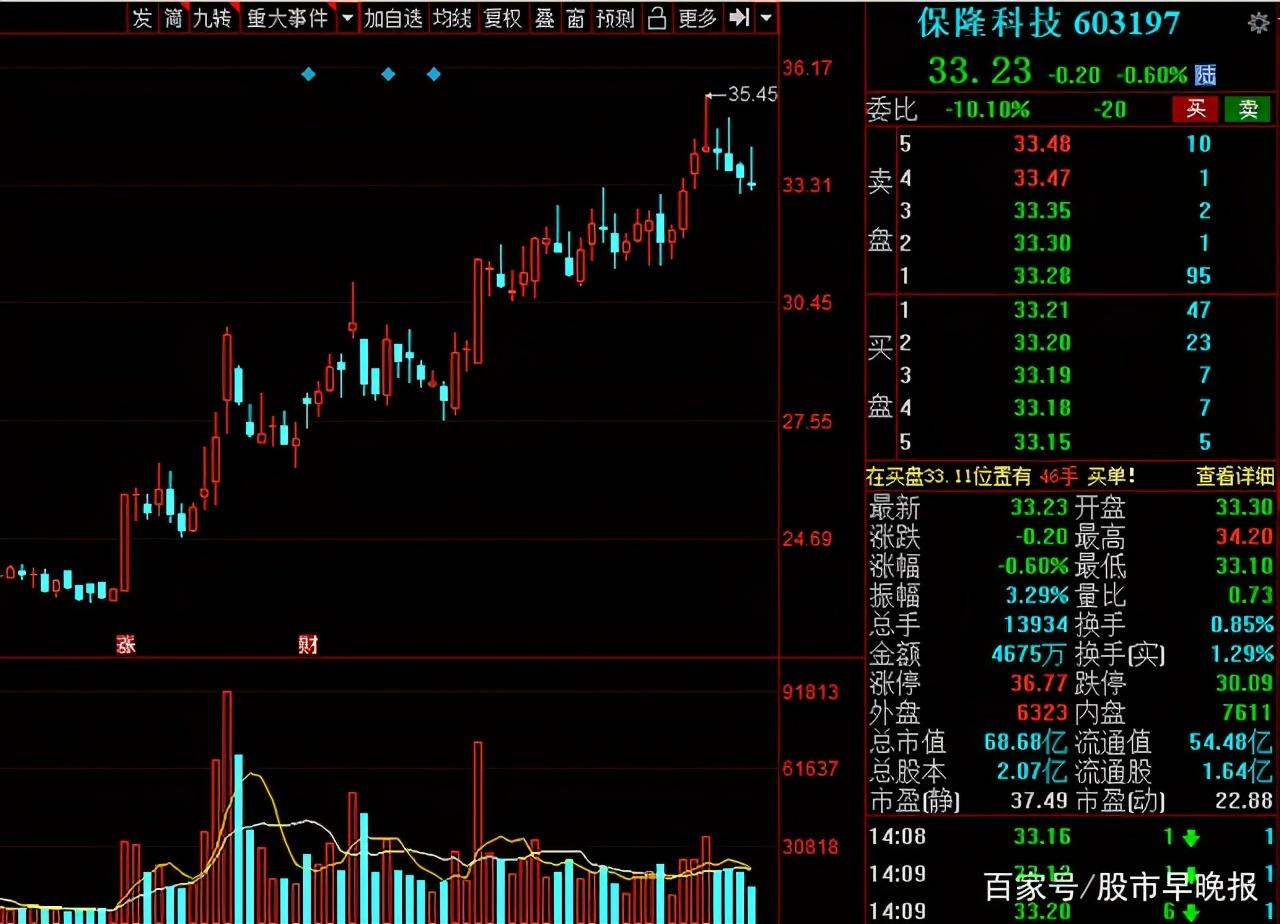This screenshot has width=1280, height=924.
Task: Expand the 更多 more options menu
Action: [x=698, y=18]
